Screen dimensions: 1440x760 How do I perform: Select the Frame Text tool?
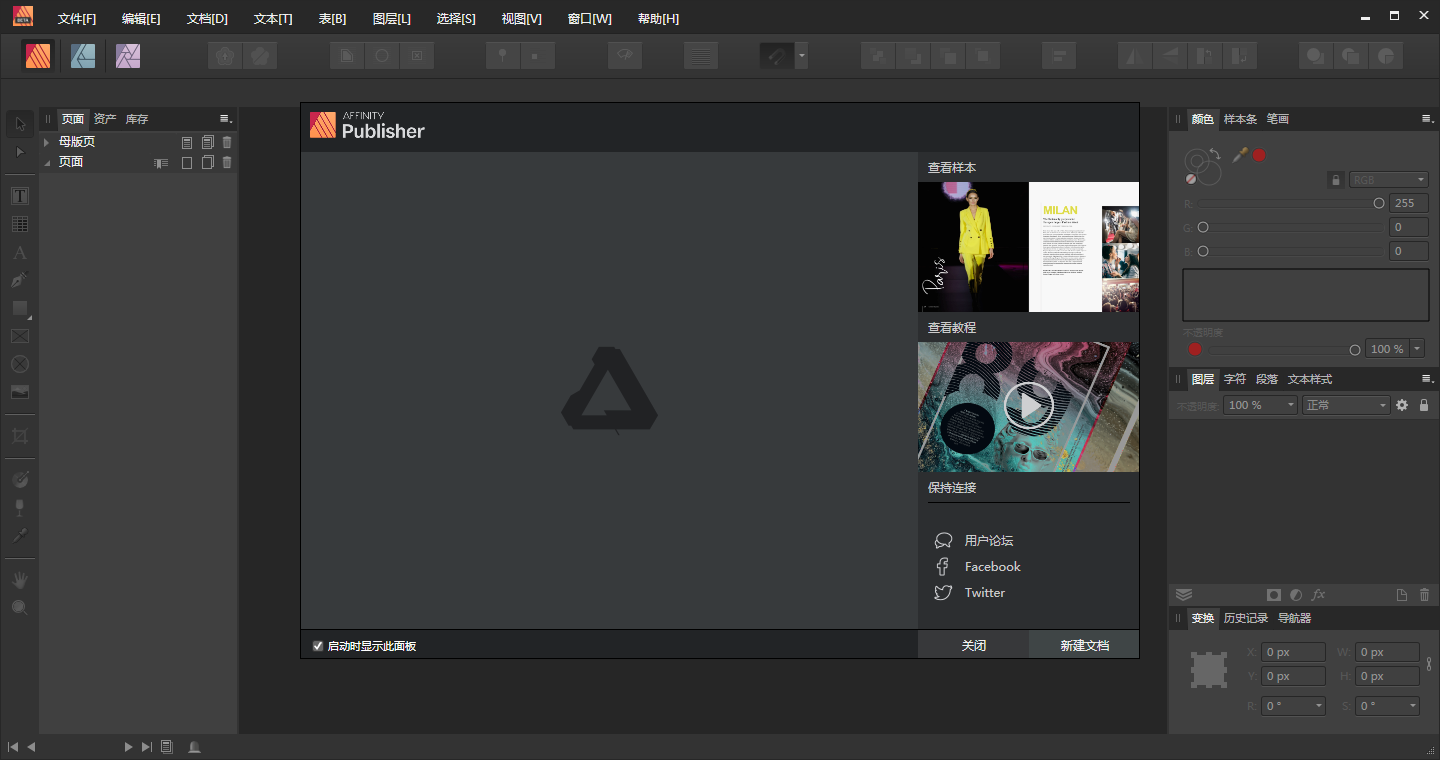pos(20,196)
